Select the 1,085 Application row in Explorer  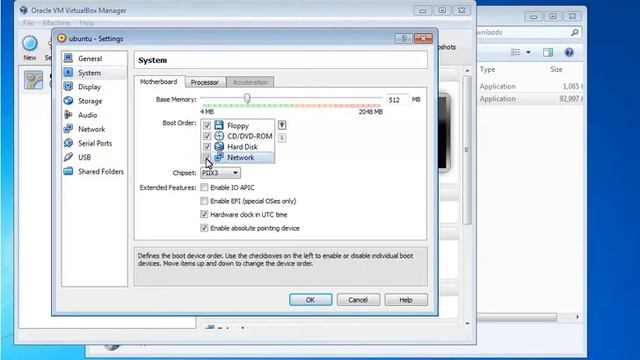[x=531, y=86]
